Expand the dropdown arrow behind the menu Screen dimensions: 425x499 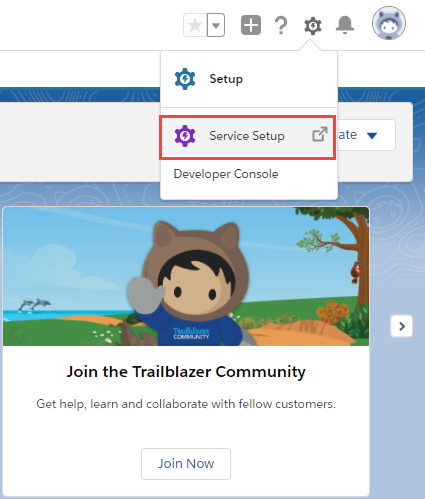tap(372, 135)
